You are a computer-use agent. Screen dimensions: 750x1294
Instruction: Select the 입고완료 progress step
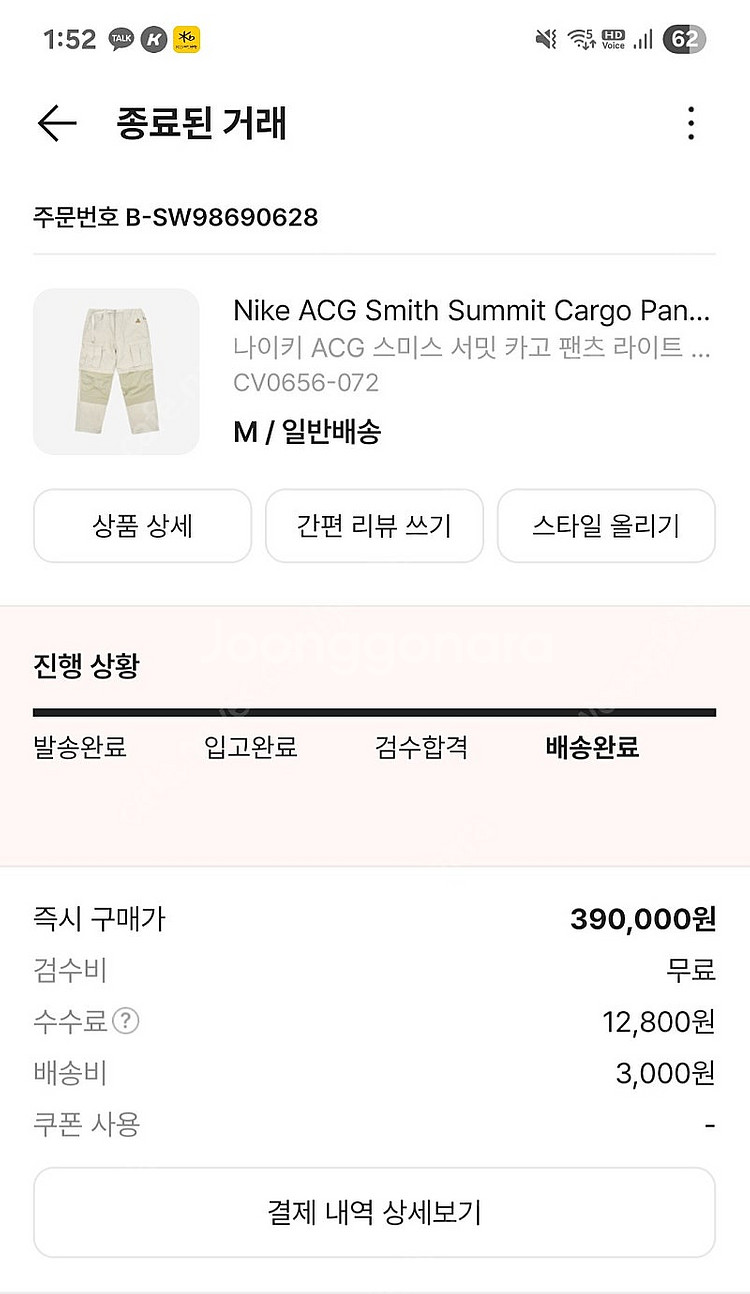[x=251, y=747]
